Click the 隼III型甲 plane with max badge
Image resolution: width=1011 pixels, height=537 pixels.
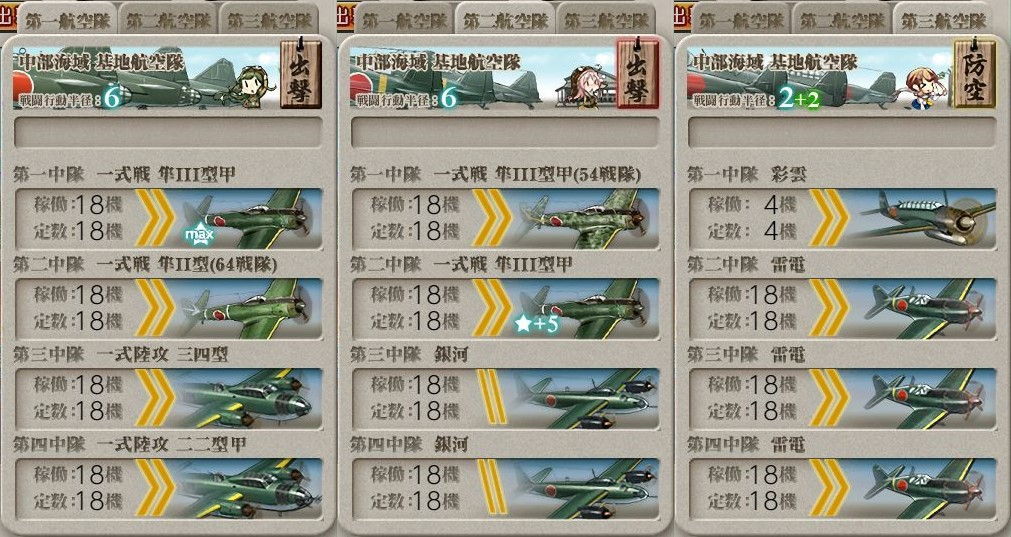click(248, 219)
